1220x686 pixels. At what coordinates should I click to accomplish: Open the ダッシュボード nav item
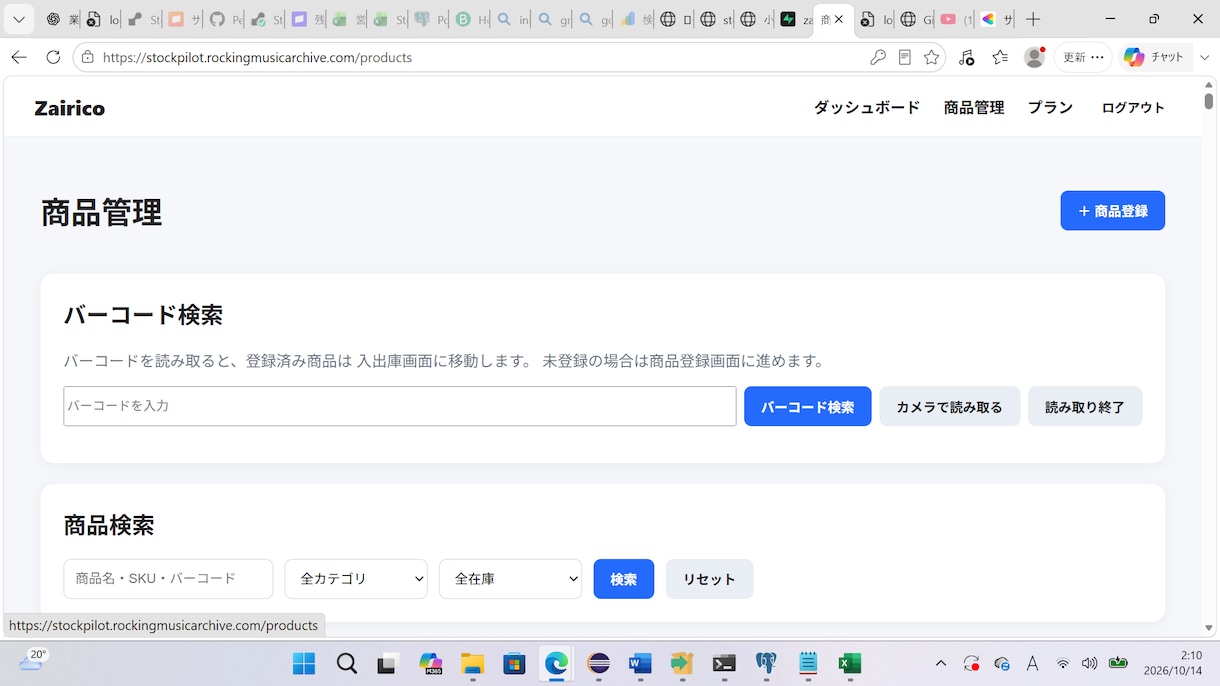pos(867,108)
